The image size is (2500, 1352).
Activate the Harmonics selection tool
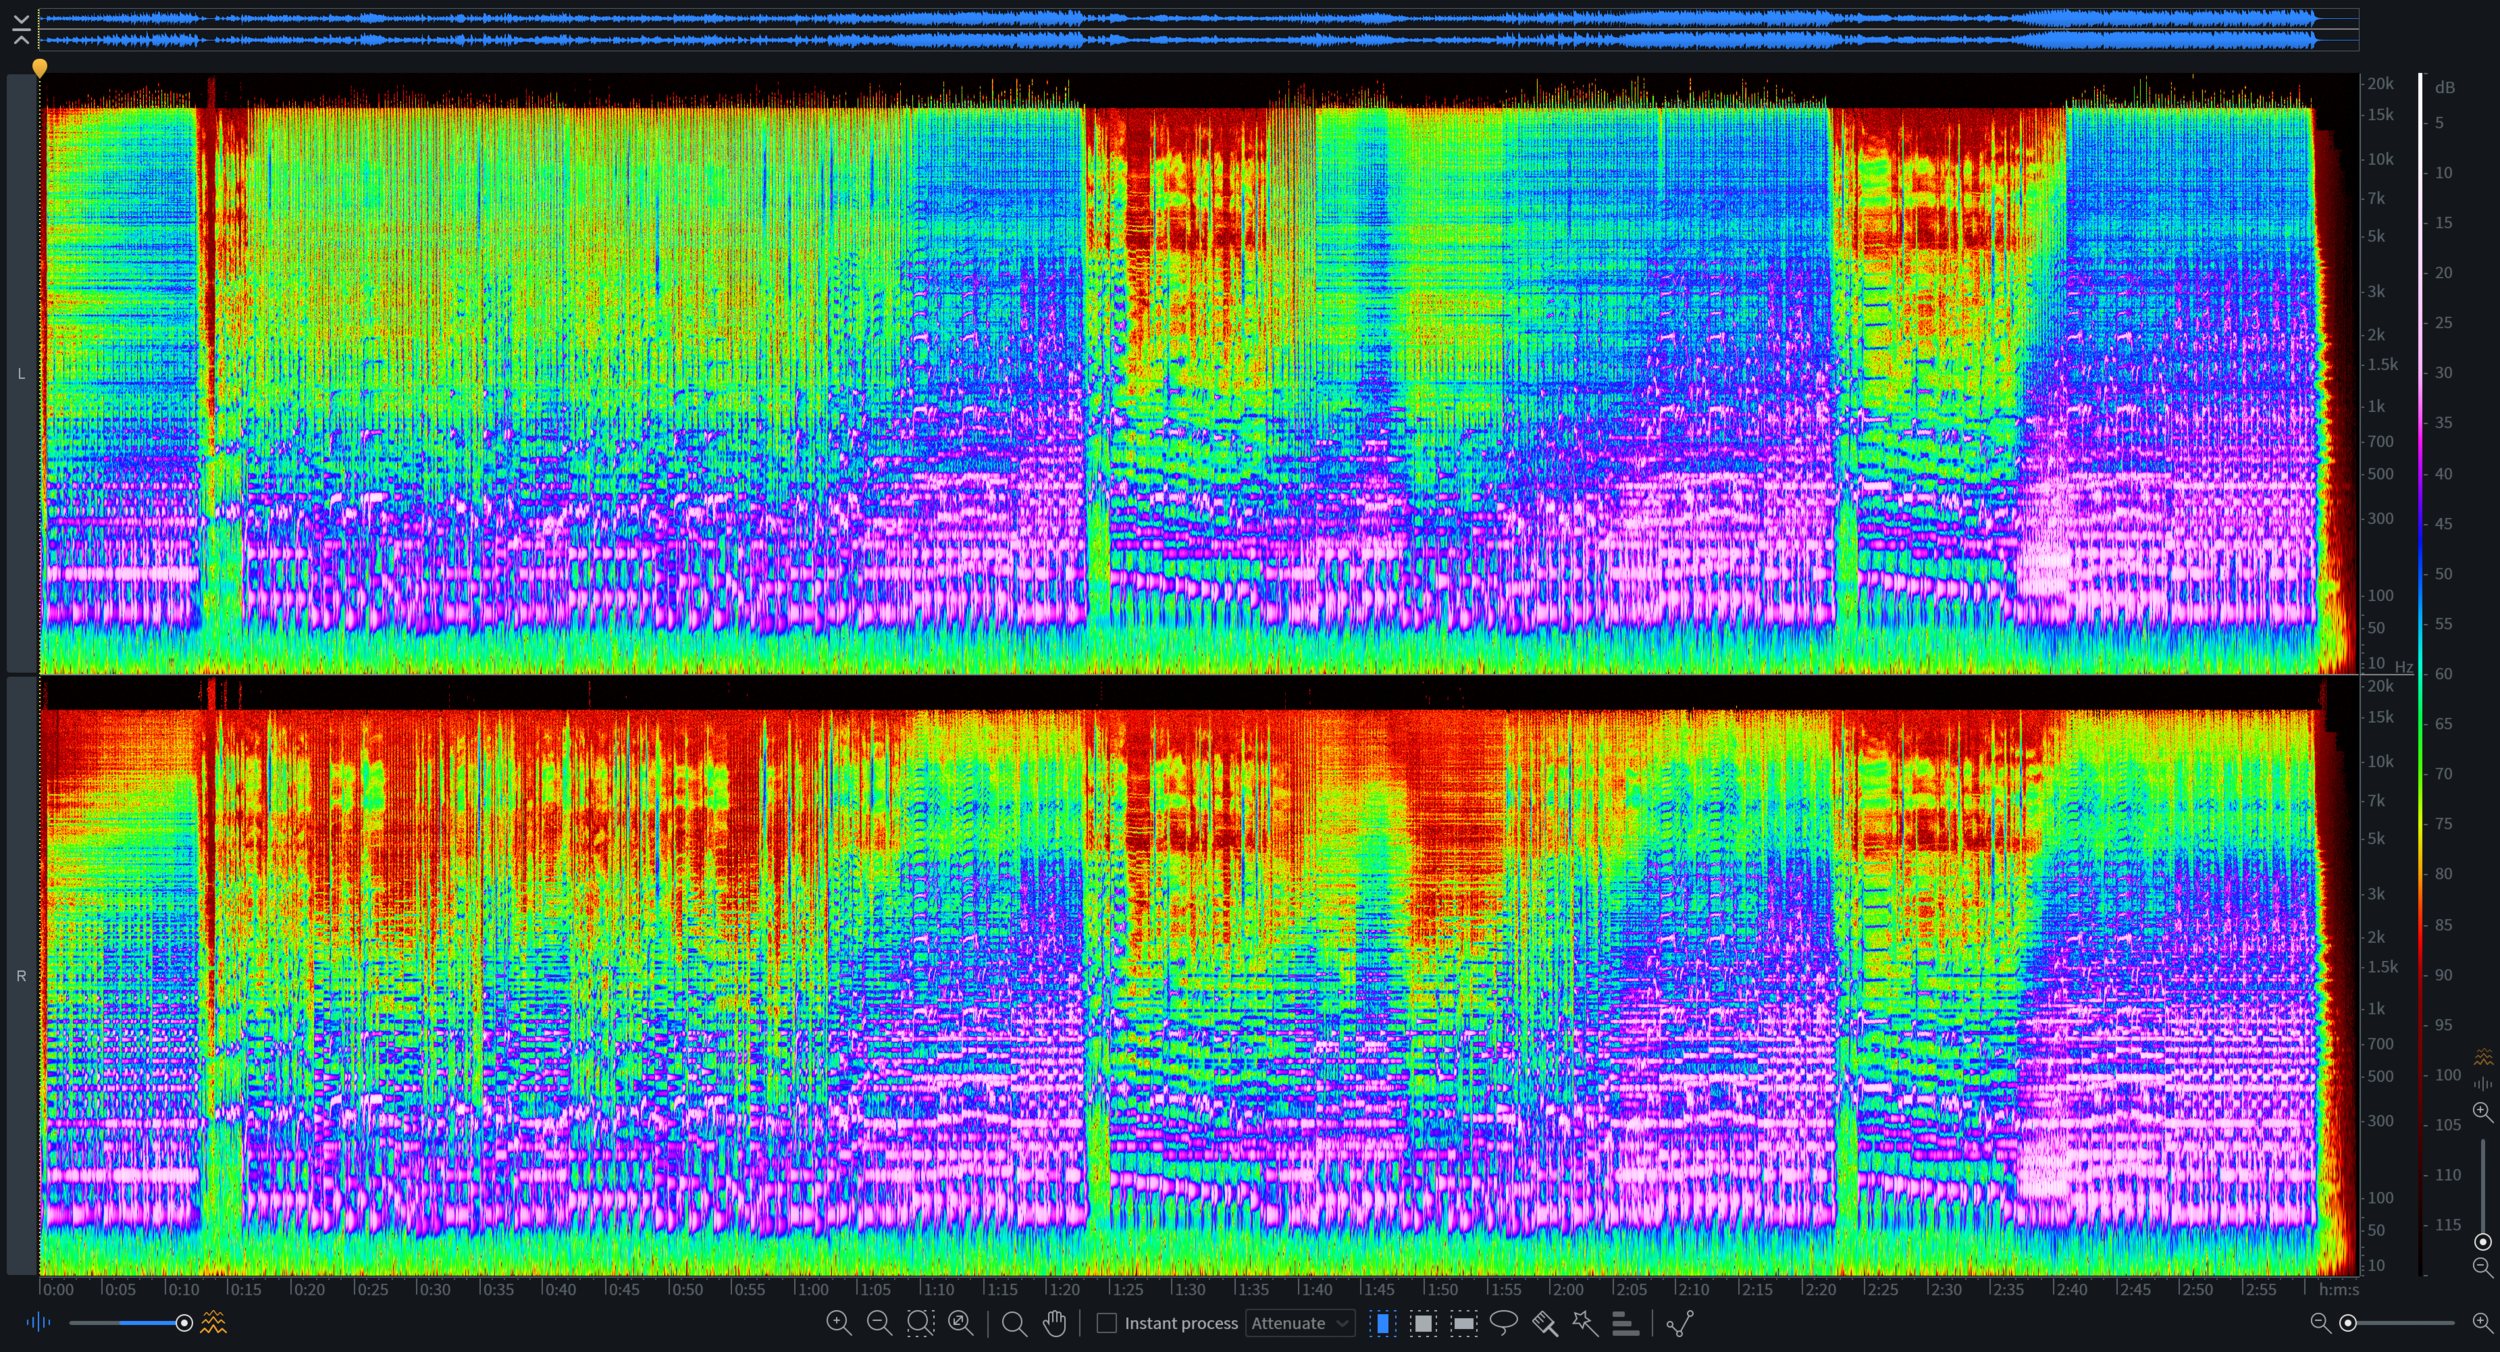click(x=1625, y=1323)
